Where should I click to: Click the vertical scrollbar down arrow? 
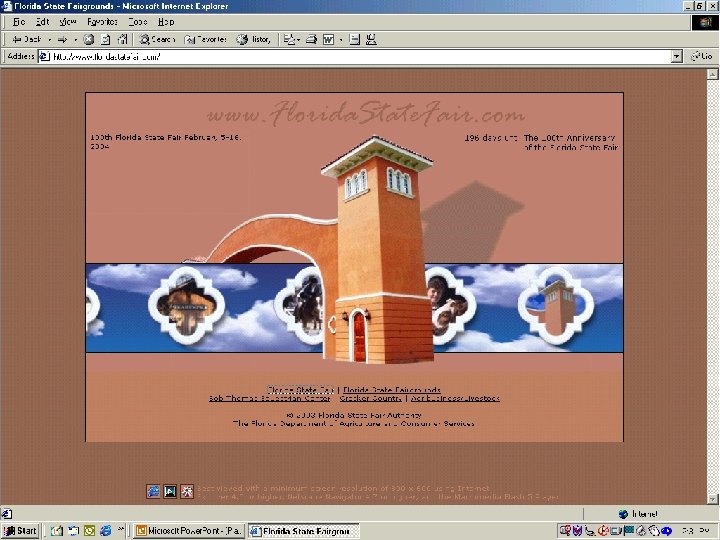click(712, 499)
